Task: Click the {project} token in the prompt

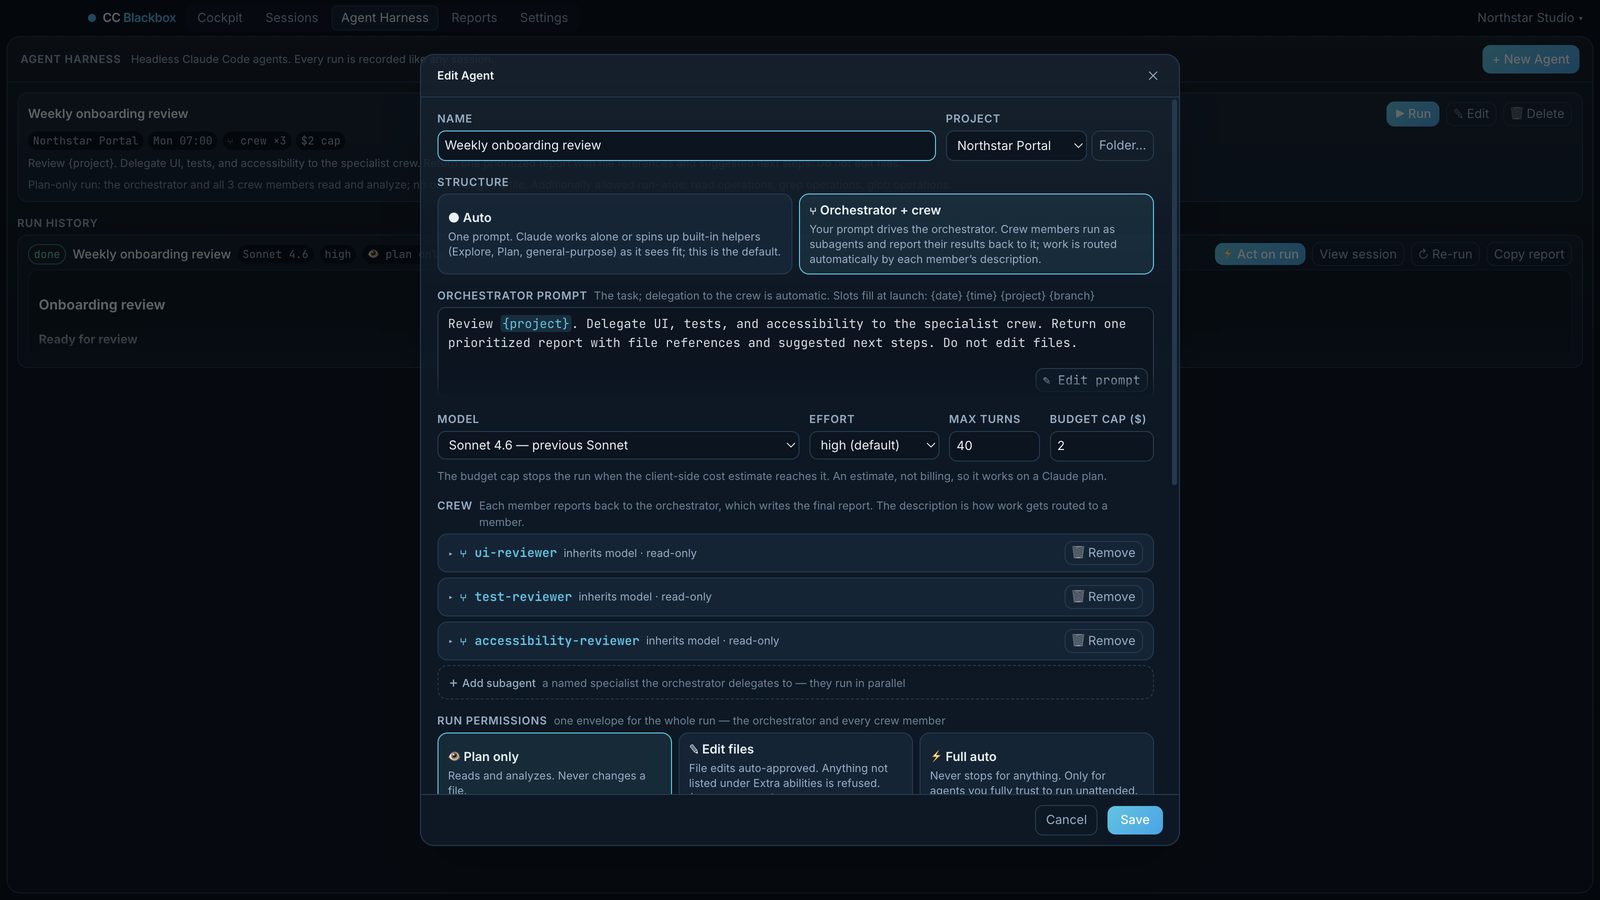Action: [x=536, y=324]
